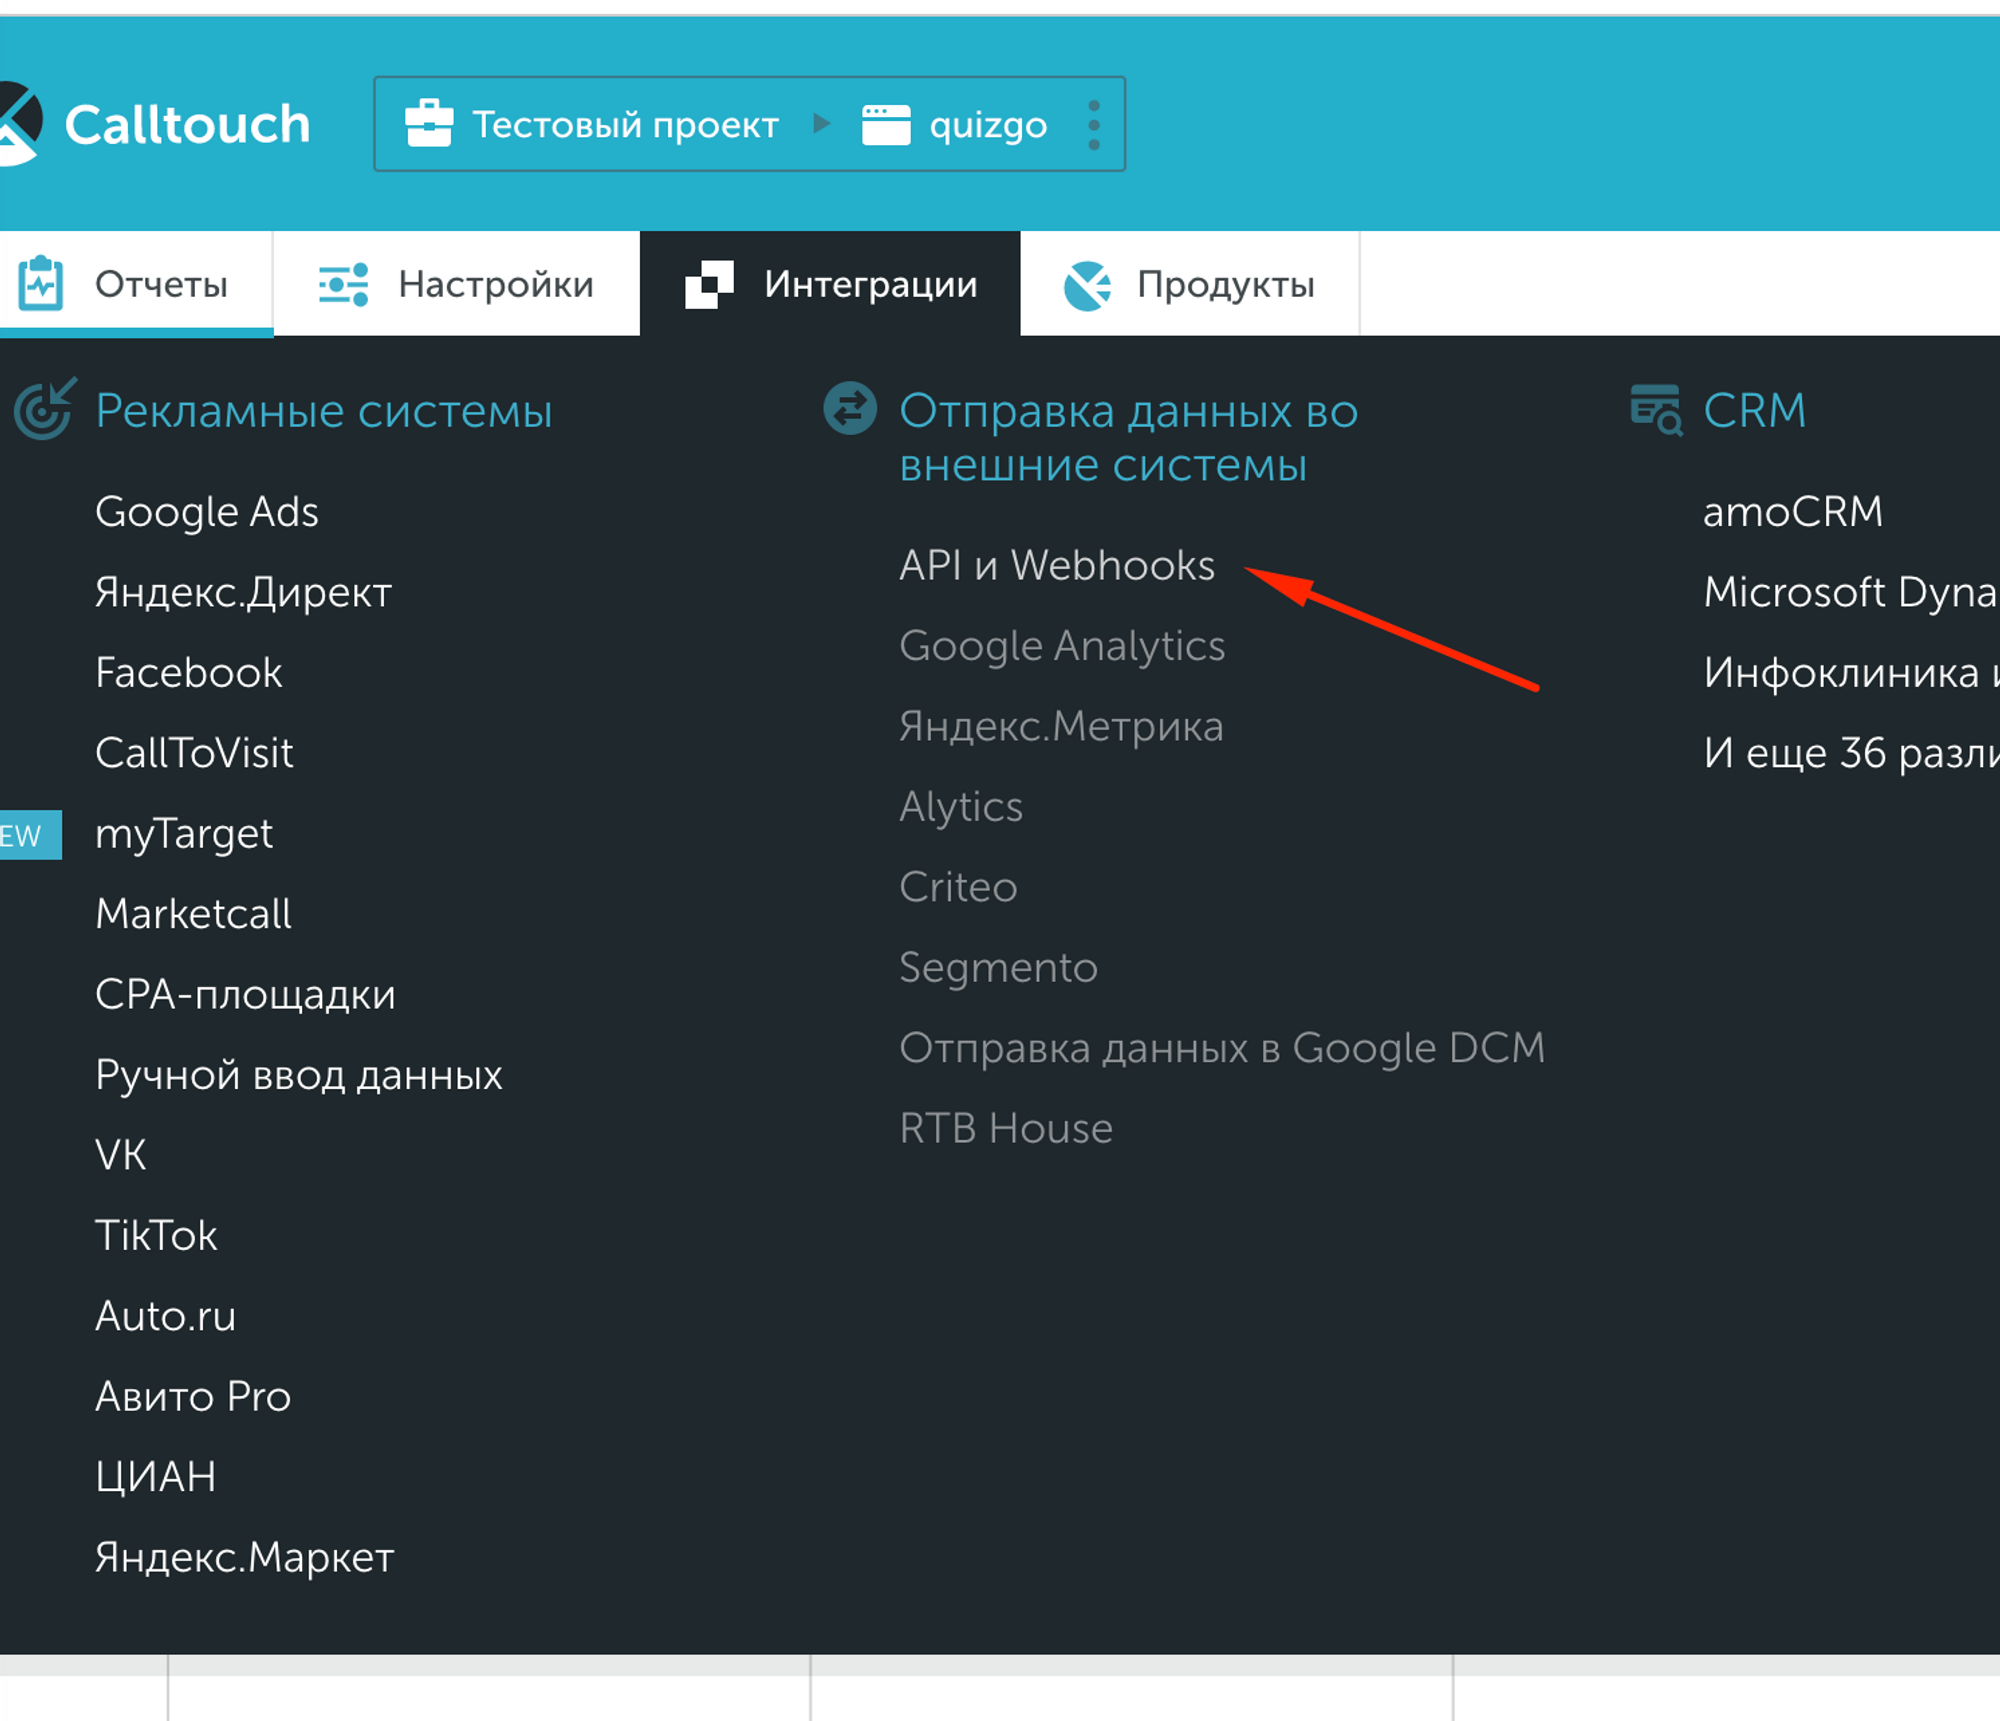The width and height of the screenshot is (2000, 1721).
Task: Click the CRM section icon
Action: tap(1656, 410)
